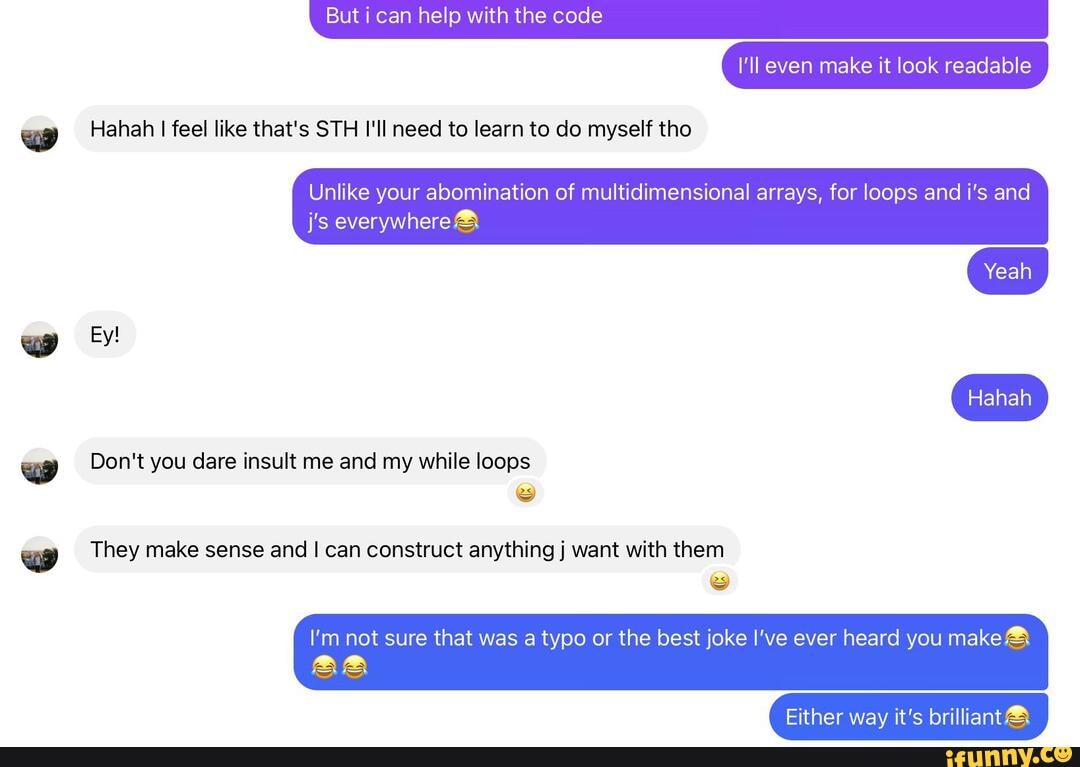The width and height of the screenshot is (1080, 767).
Task: Select the 'I'll even make it look readable' bubble
Action: [884, 65]
